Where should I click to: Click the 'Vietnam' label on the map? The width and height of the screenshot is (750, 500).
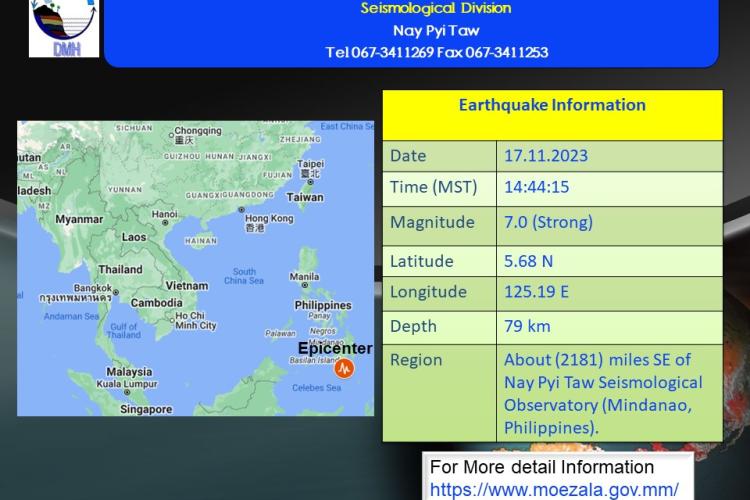(x=187, y=286)
